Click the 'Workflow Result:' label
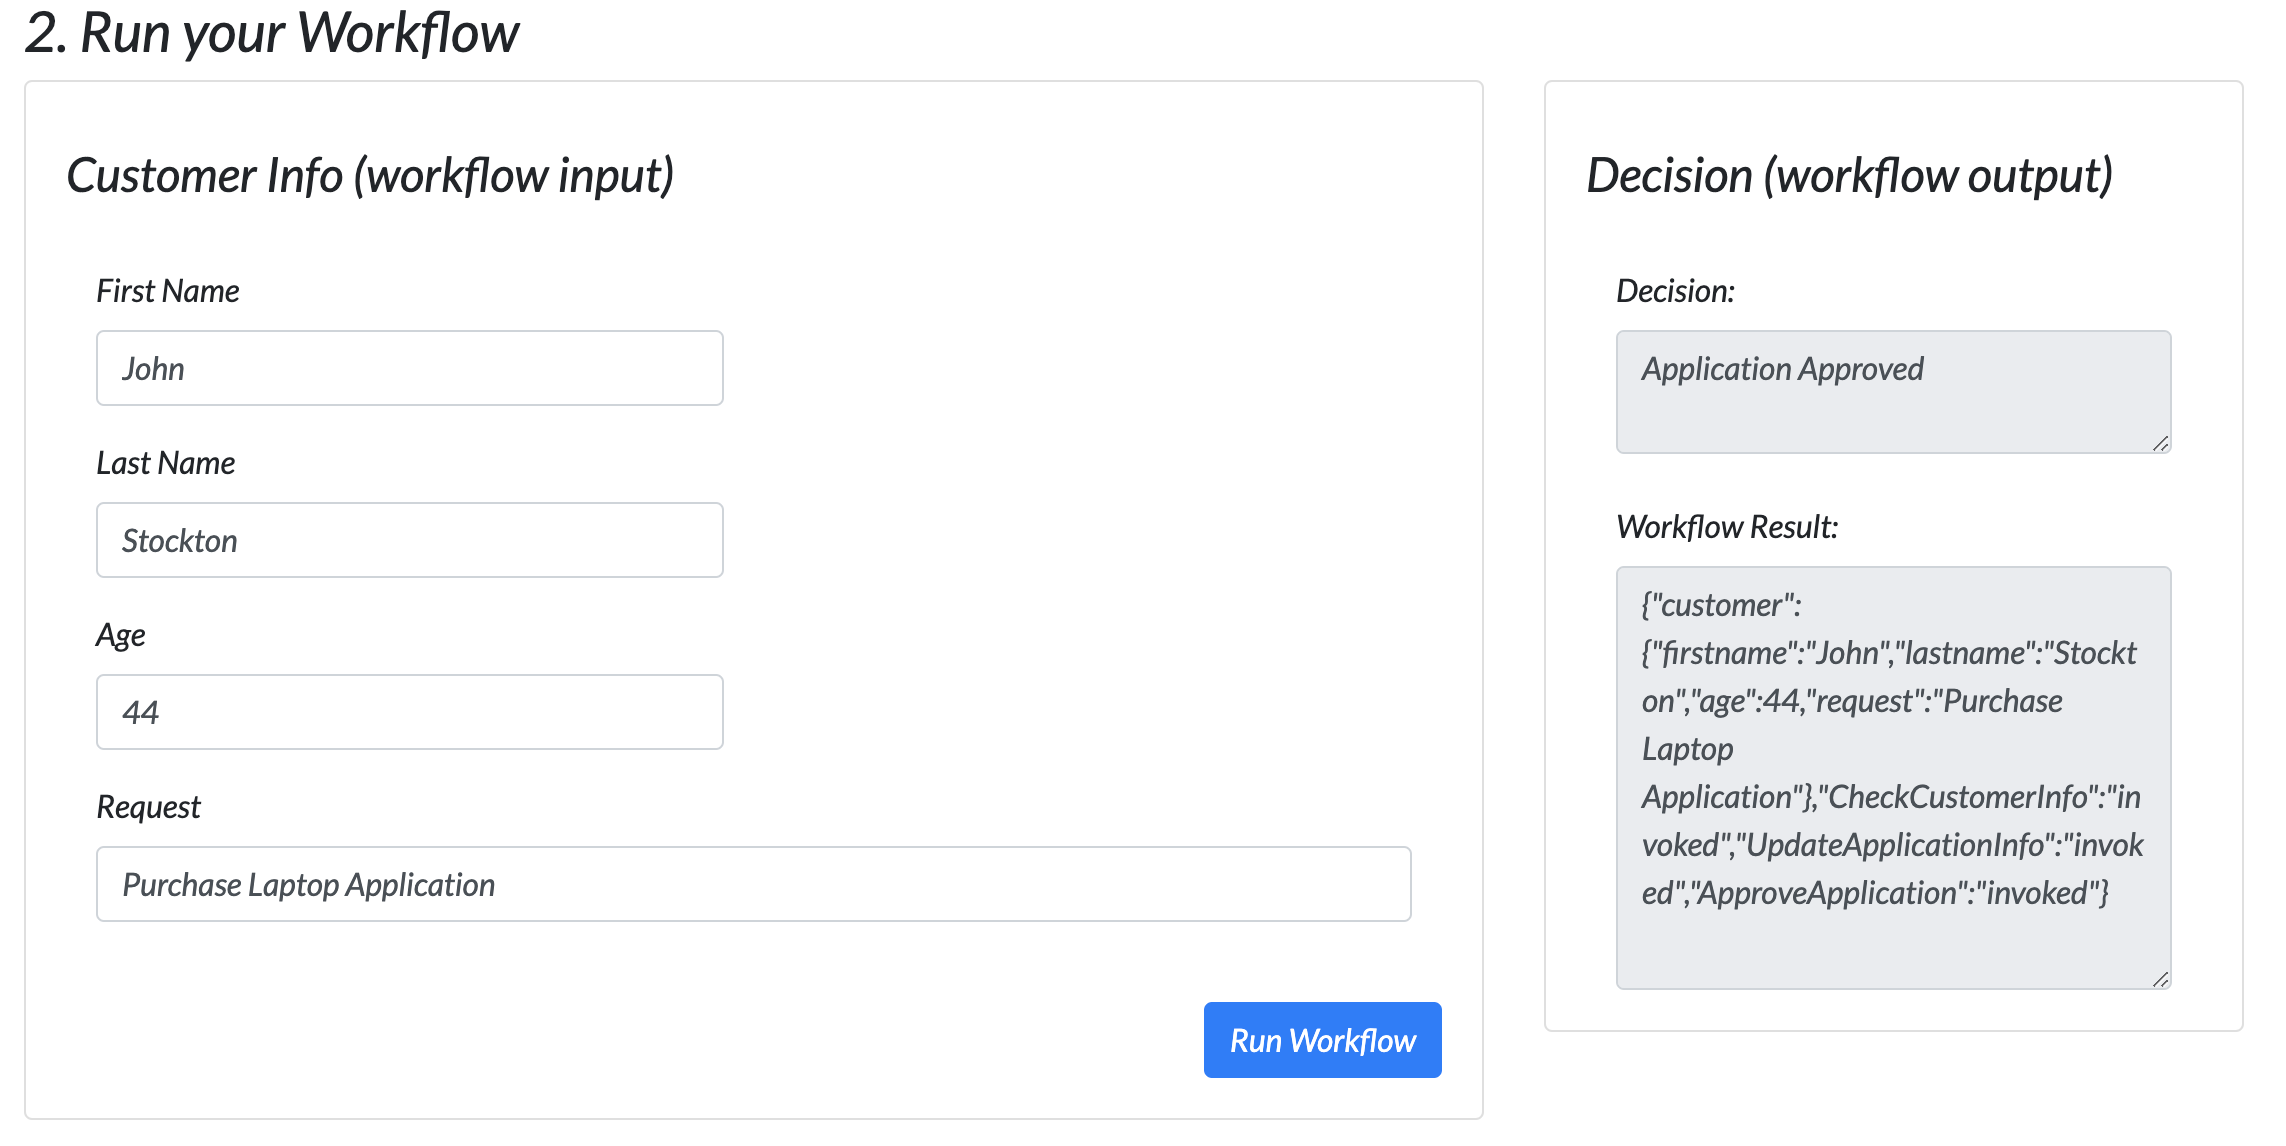The width and height of the screenshot is (2286, 1146). (1727, 527)
